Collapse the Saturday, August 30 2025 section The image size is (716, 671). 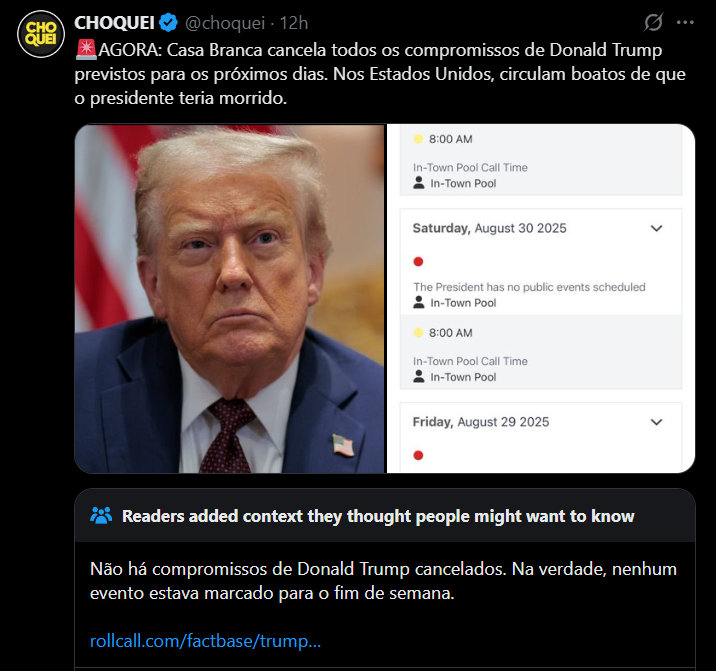pyautogui.click(x=656, y=228)
